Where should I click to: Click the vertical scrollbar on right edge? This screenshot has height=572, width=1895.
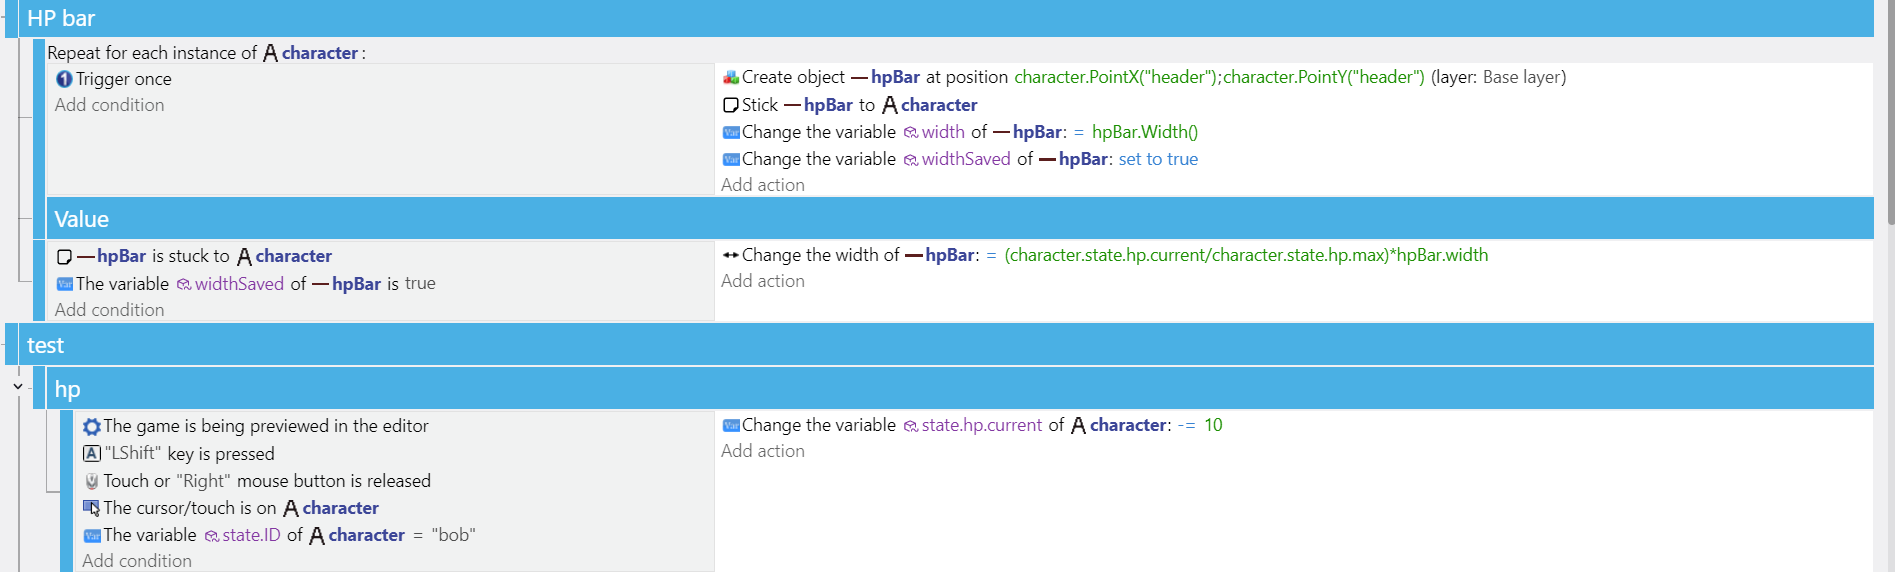(1890, 112)
